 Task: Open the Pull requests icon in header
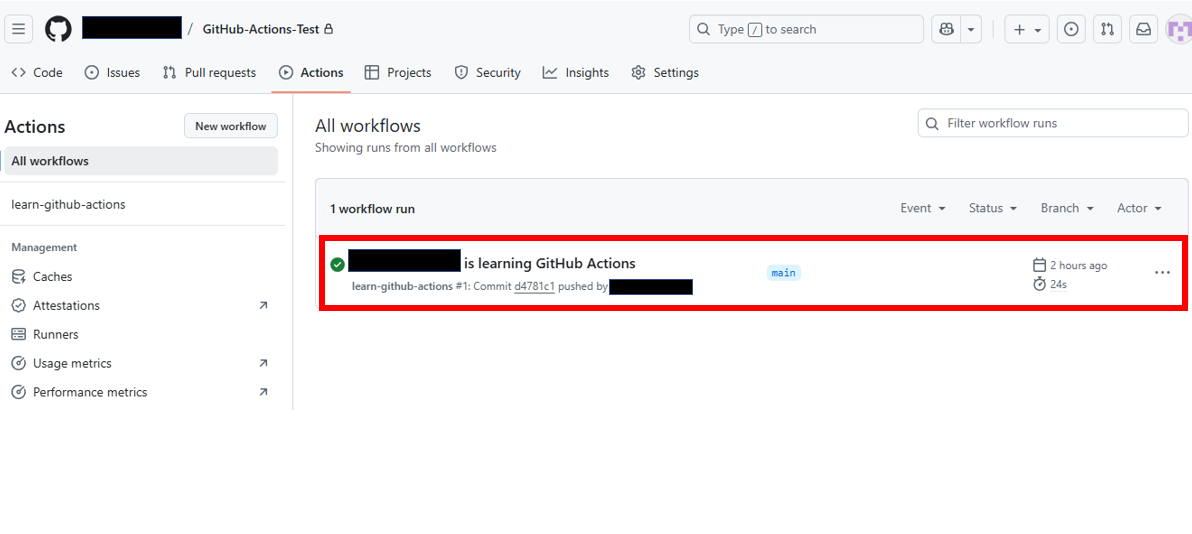[1108, 29]
